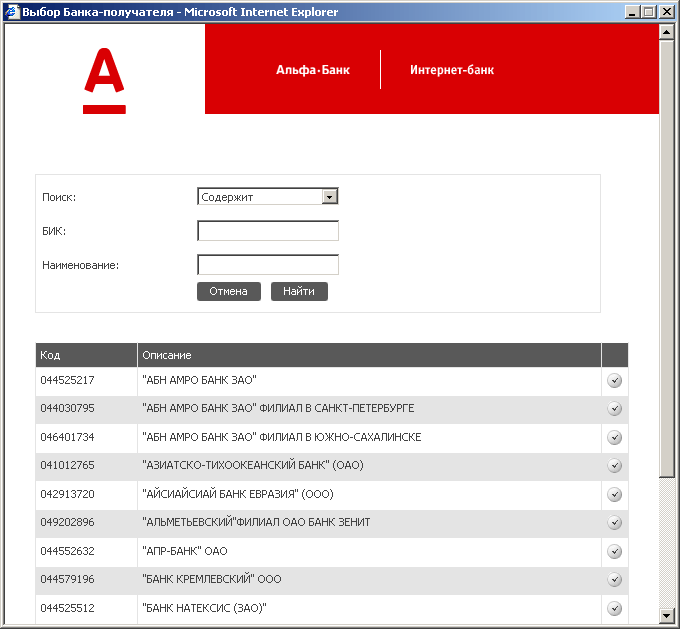Click the Интернет-банк header link
This screenshot has width=680, height=629.
452,70
